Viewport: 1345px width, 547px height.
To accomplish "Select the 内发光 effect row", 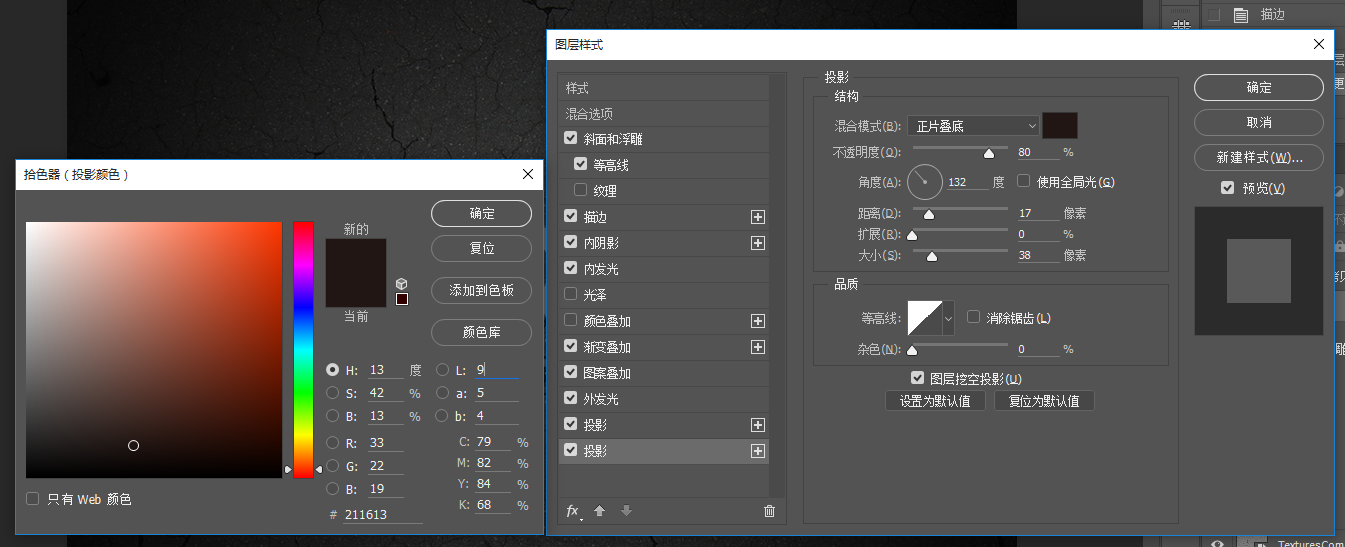I will click(x=663, y=269).
